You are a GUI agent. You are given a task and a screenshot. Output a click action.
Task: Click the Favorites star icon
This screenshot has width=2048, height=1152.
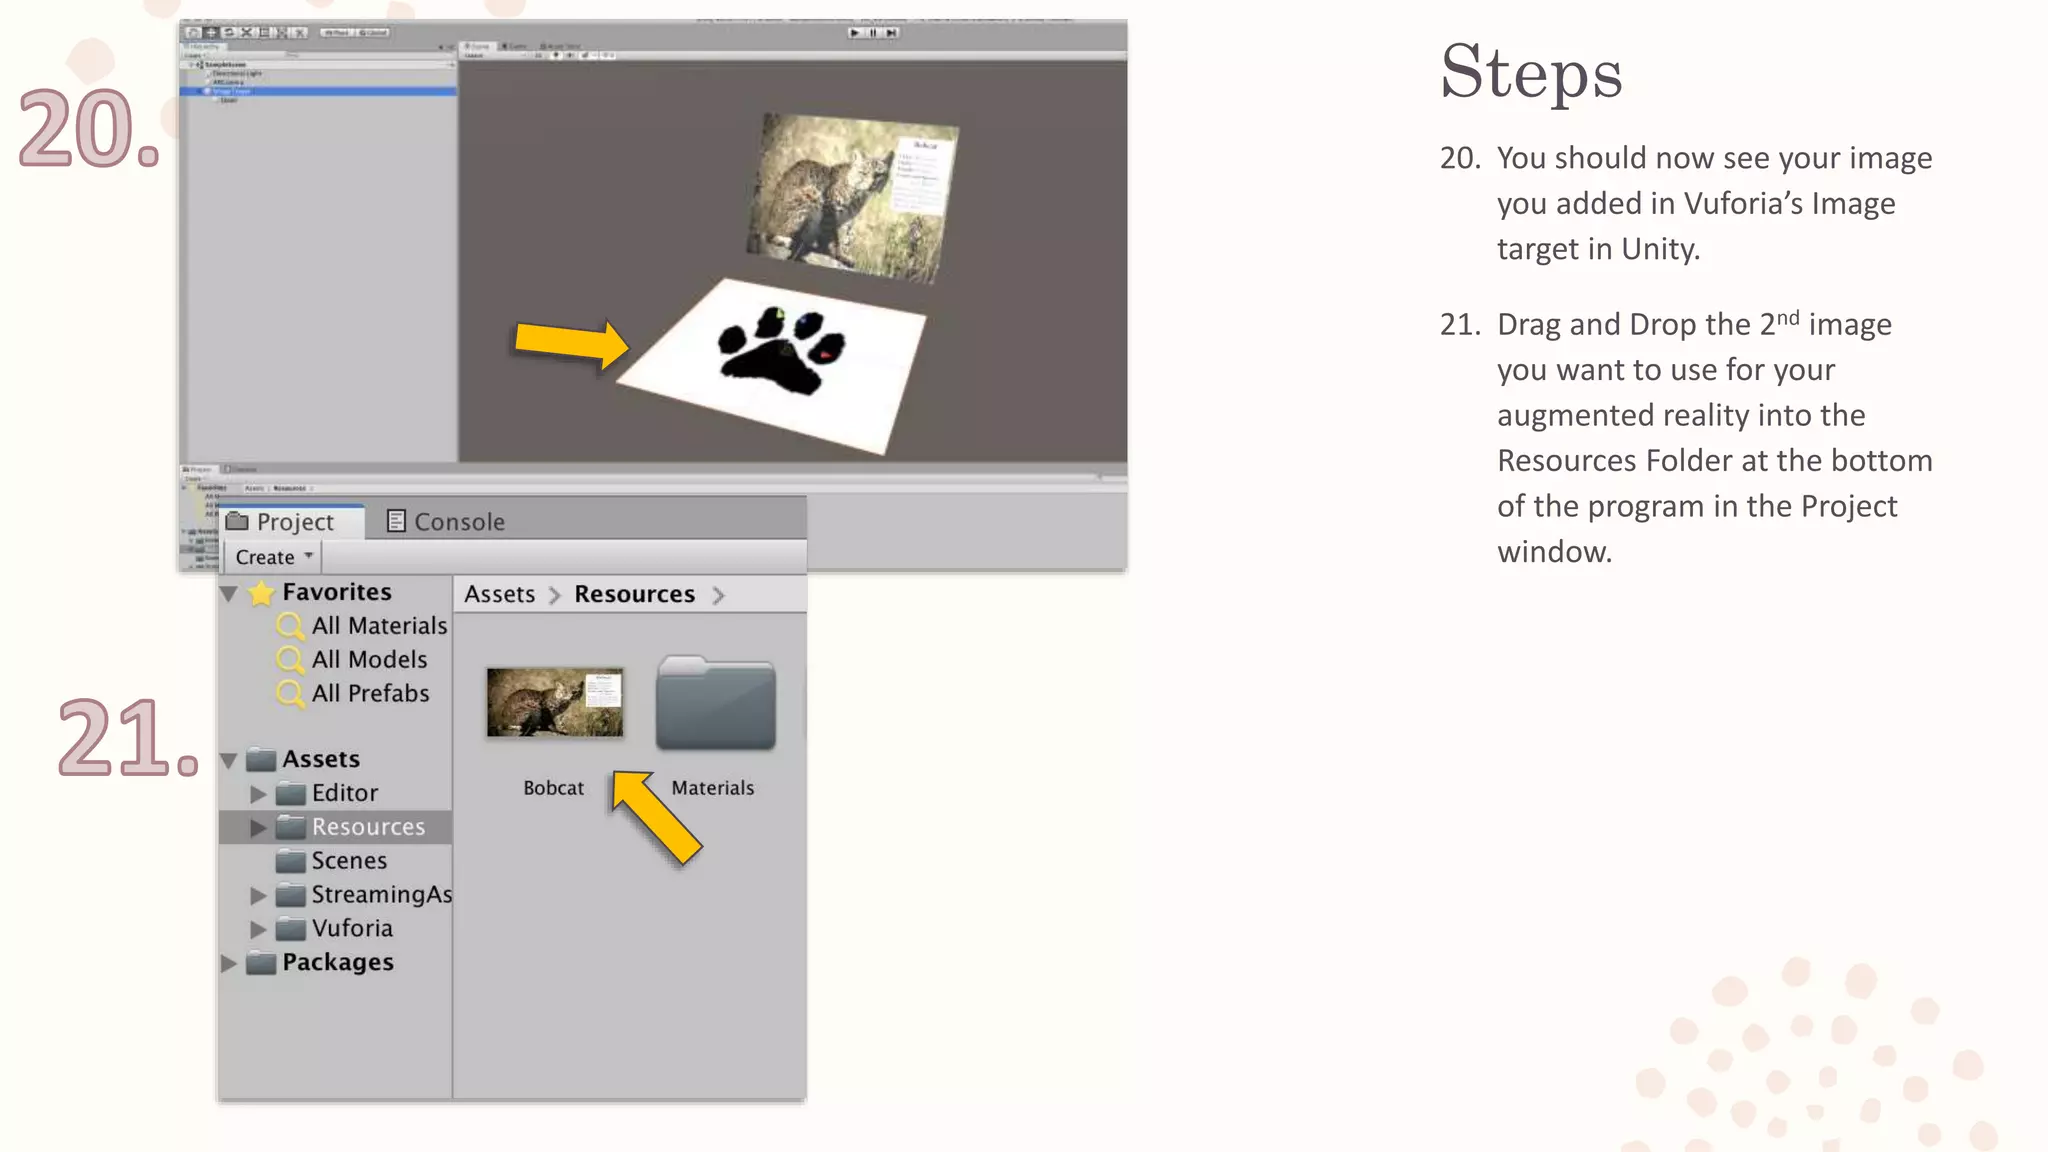(261, 593)
